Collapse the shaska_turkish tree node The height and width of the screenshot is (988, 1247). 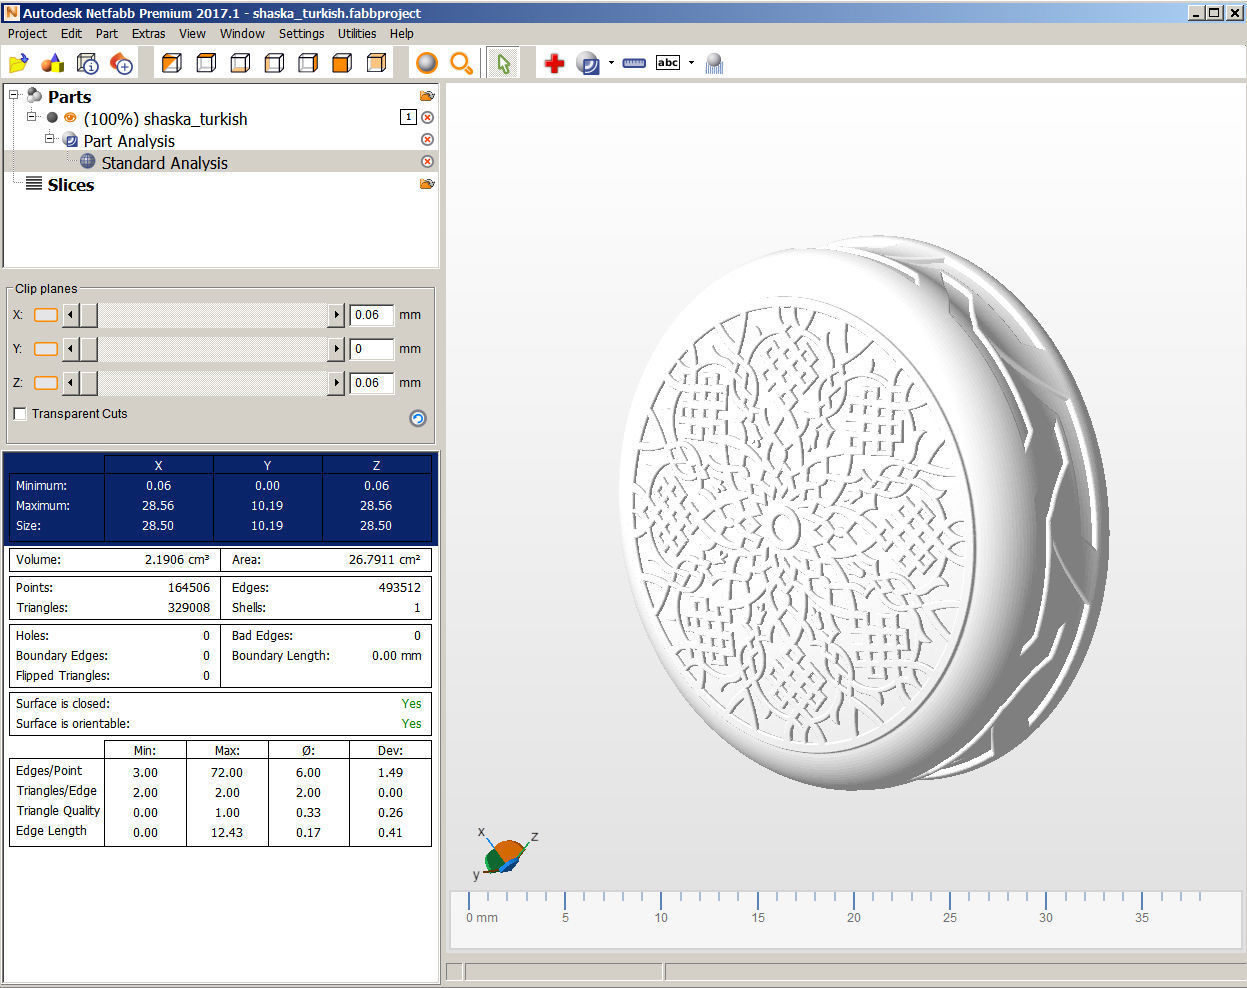click(32, 117)
